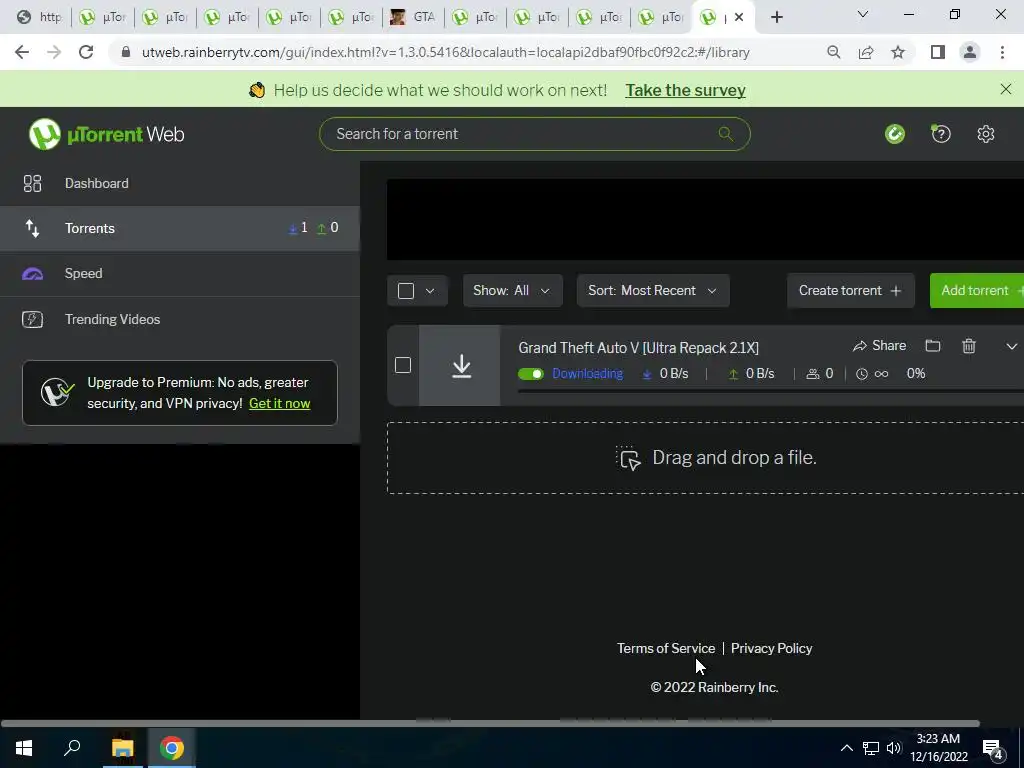Share the Grand Theft Auto V torrent
This screenshot has width=1024, height=768.
[879, 345]
